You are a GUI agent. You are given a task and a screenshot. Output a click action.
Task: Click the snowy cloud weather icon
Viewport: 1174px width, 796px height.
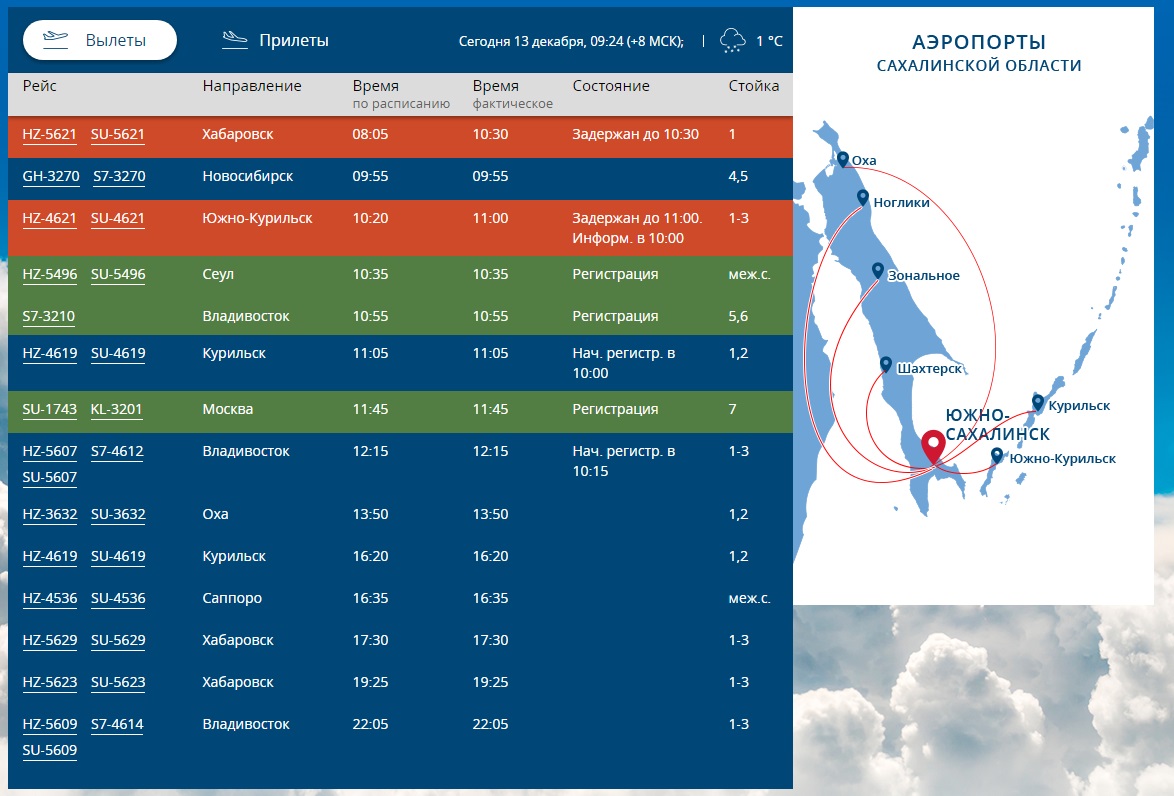(x=732, y=40)
